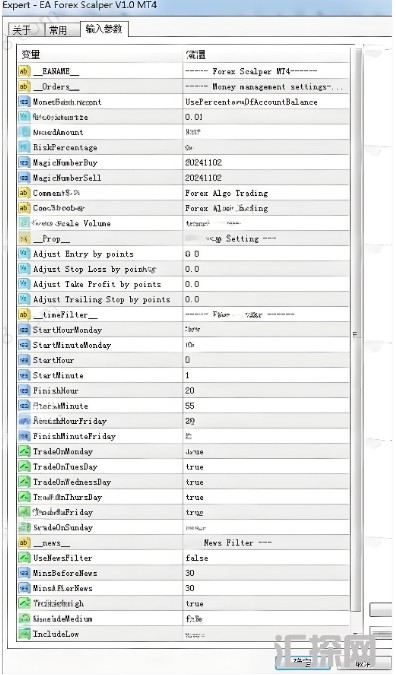This screenshot has width=396, height=675.
Task: Click the icon beside Adjust Entry by points
Action: click(x=24, y=254)
